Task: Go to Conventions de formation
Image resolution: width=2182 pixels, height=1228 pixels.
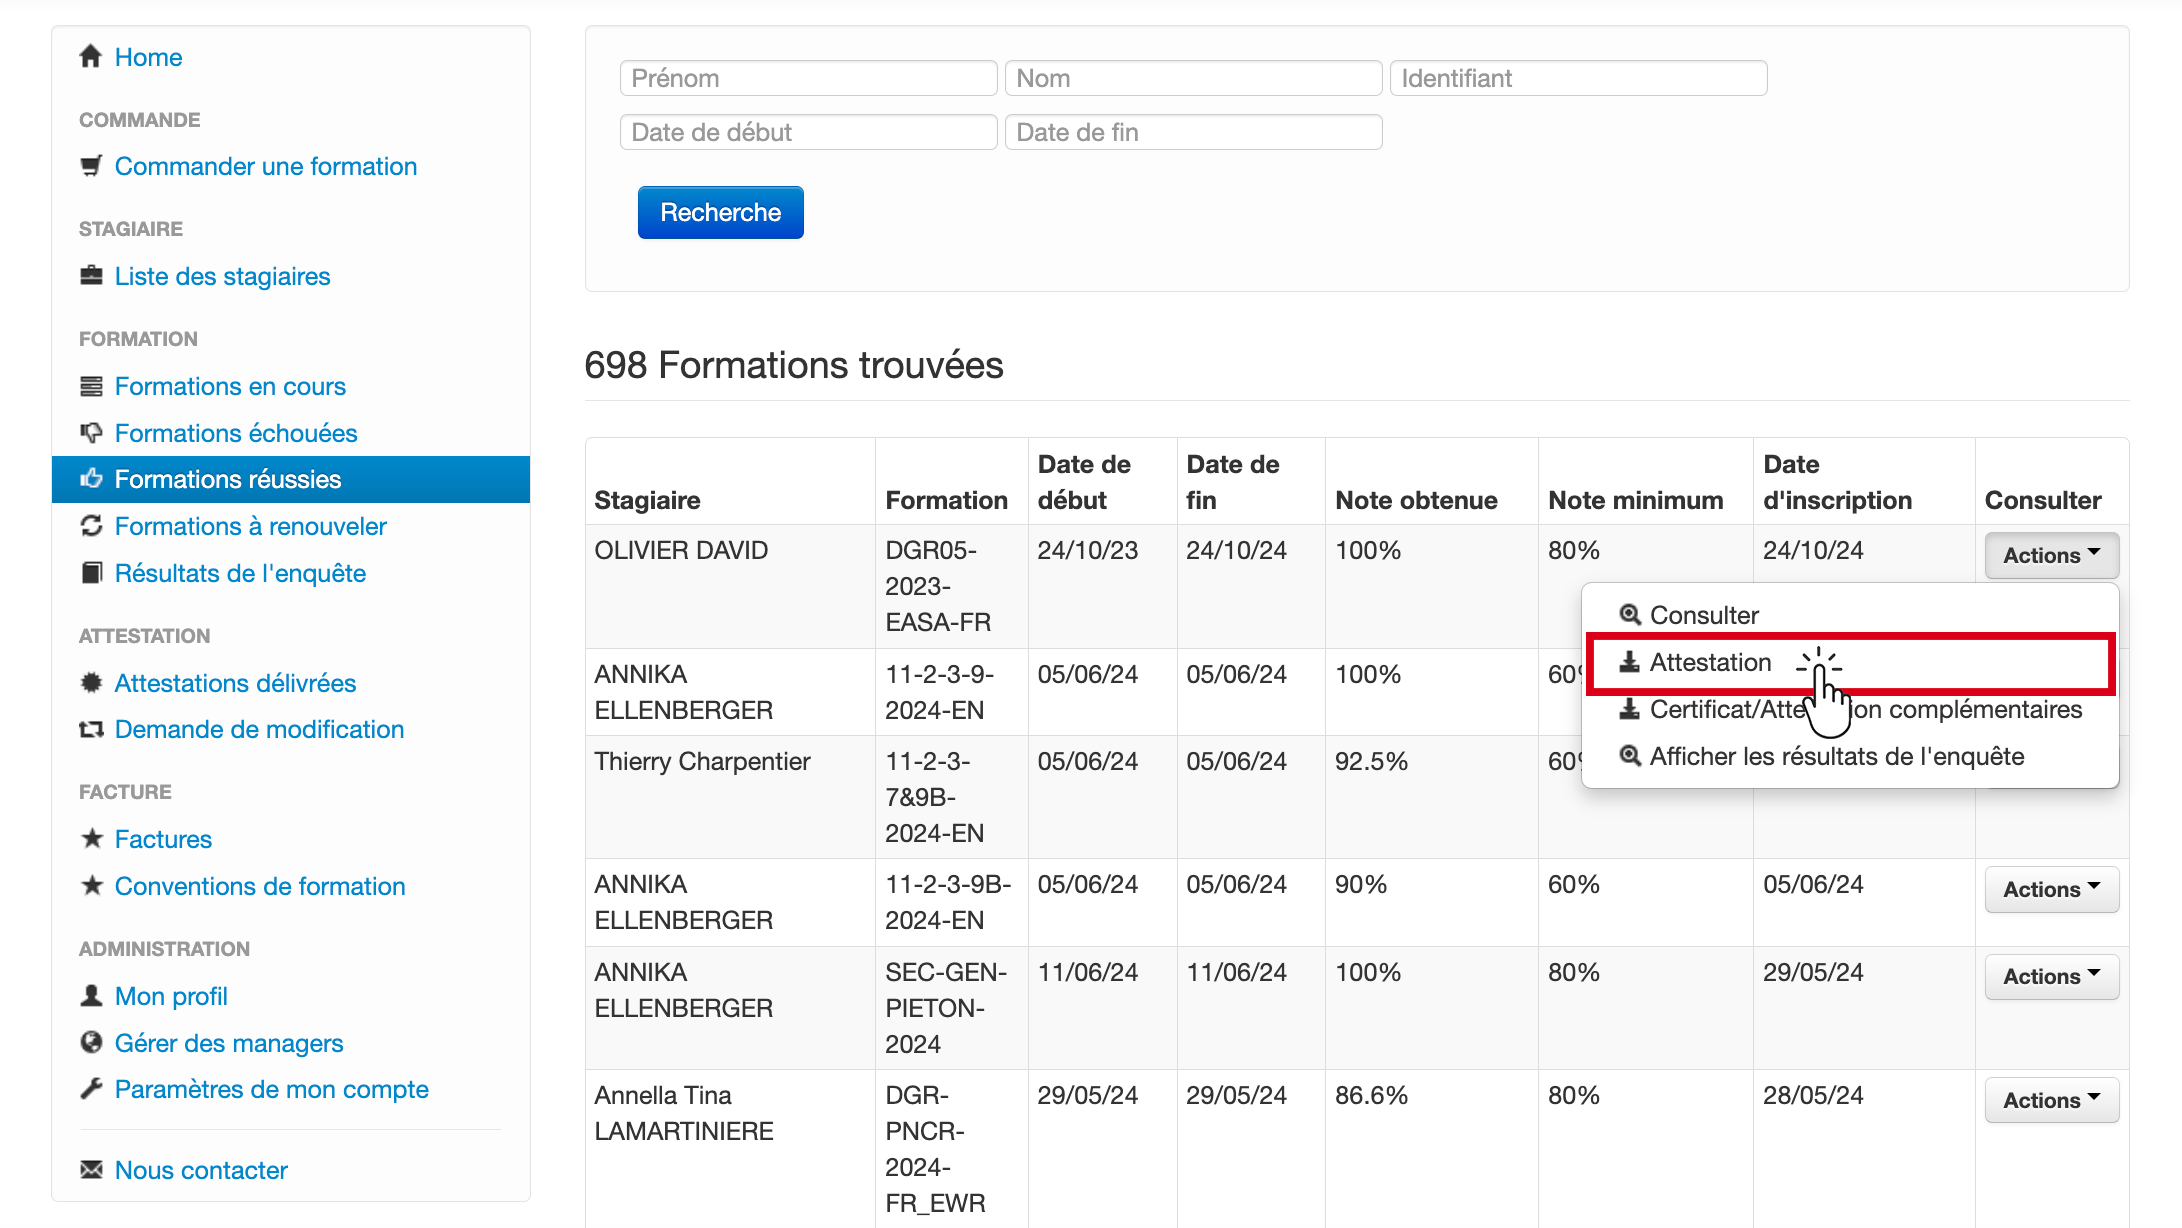Action: (260, 886)
